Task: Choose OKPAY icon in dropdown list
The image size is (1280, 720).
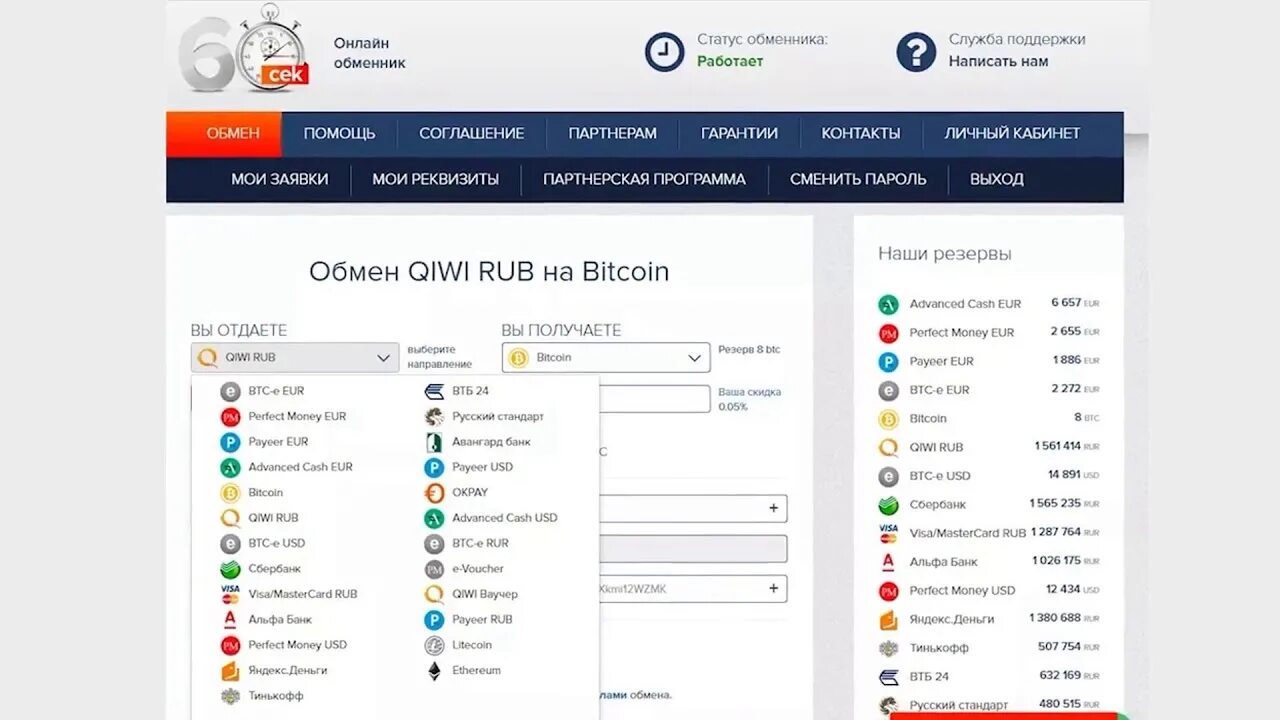Action: click(434, 493)
